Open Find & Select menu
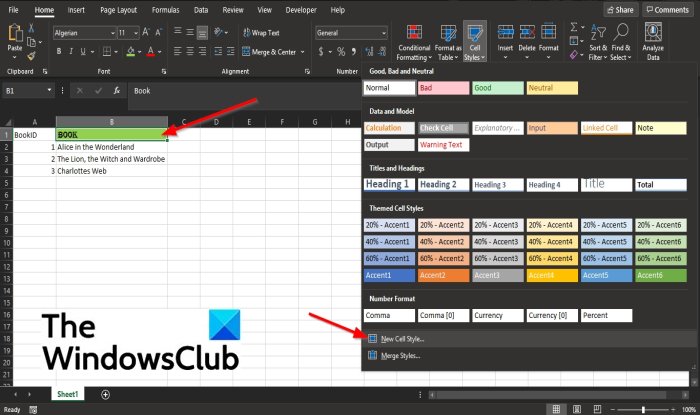The width and height of the screenshot is (700, 415). 621,42
